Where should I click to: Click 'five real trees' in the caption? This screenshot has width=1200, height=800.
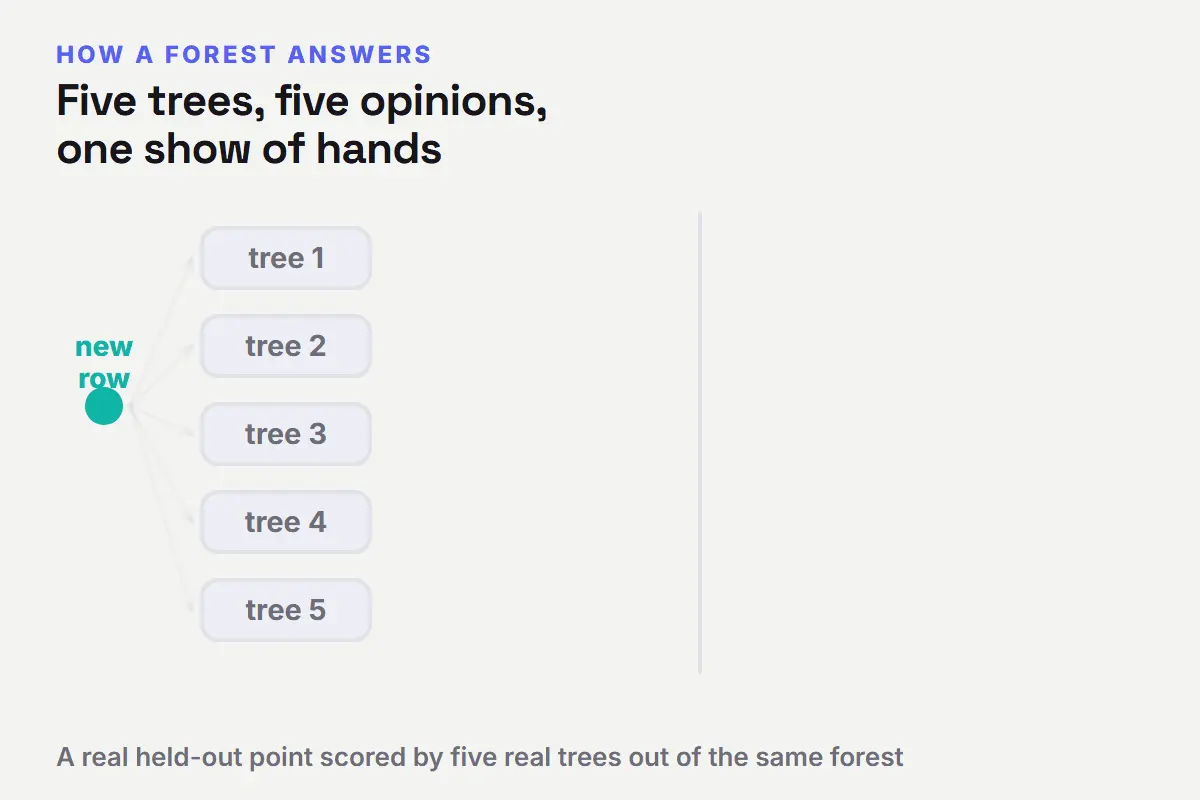click(x=535, y=757)
